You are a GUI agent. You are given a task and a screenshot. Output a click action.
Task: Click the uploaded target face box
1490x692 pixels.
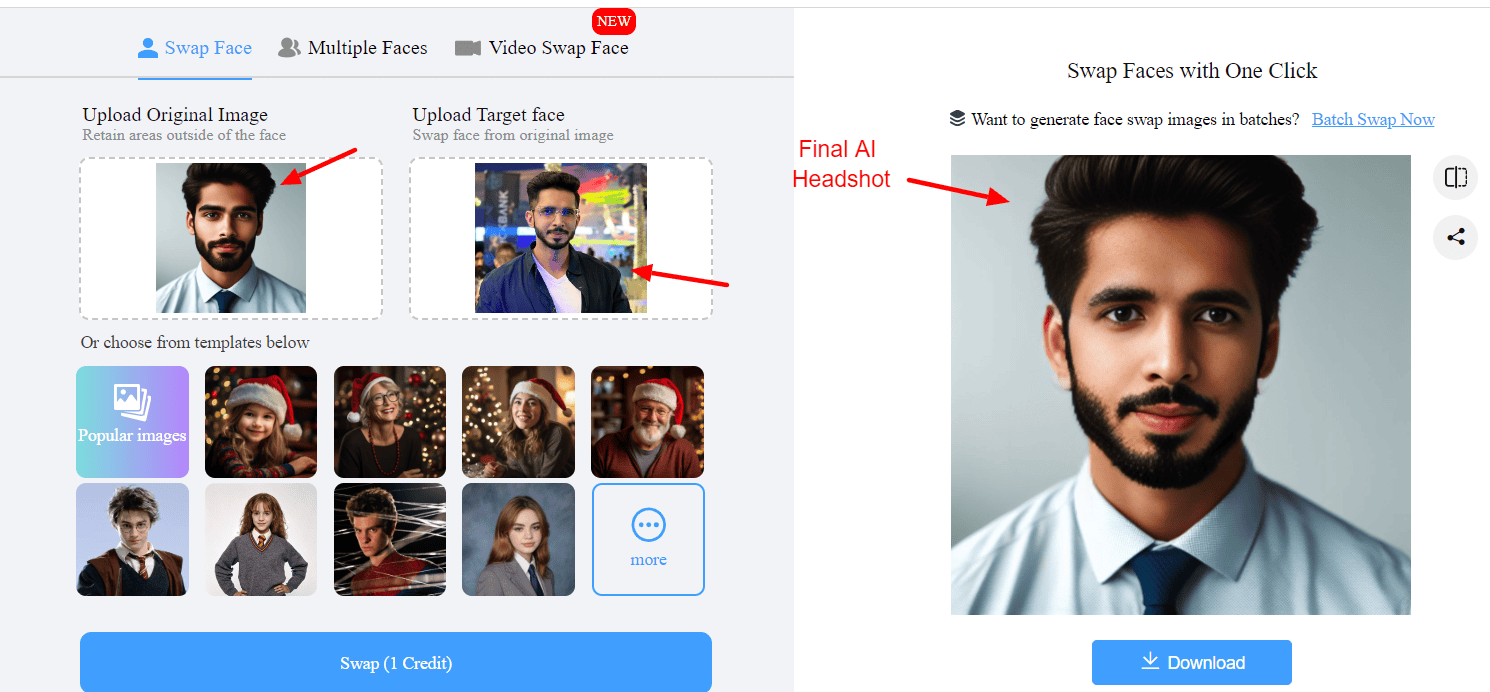pyautogui.click(x=560, y=238)
